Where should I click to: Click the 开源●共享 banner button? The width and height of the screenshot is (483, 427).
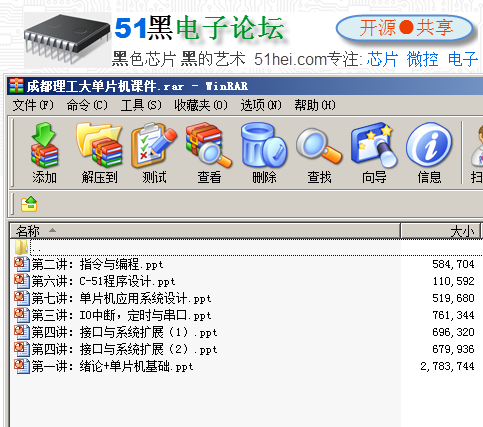(405, 28)
